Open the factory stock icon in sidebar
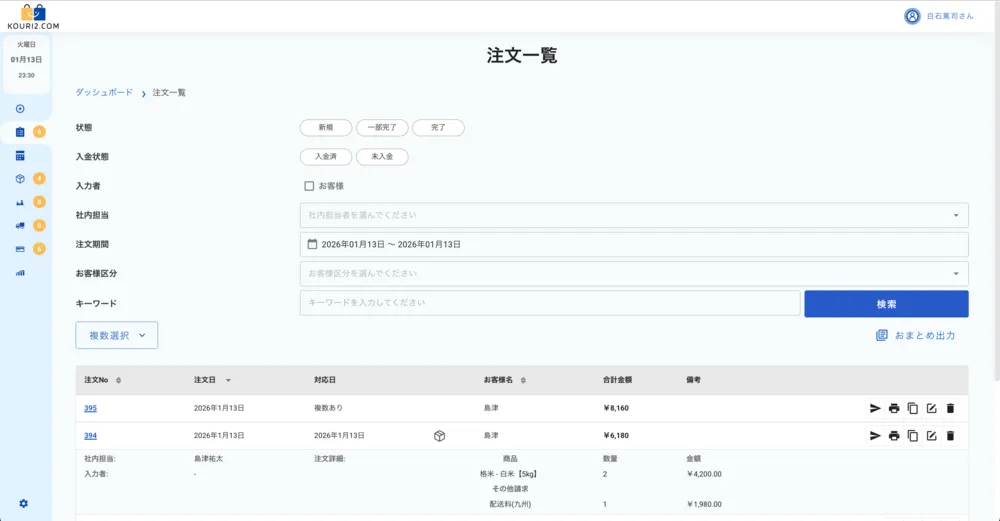This screenshot has width=1000, height=521. click(x=20, y=202)
